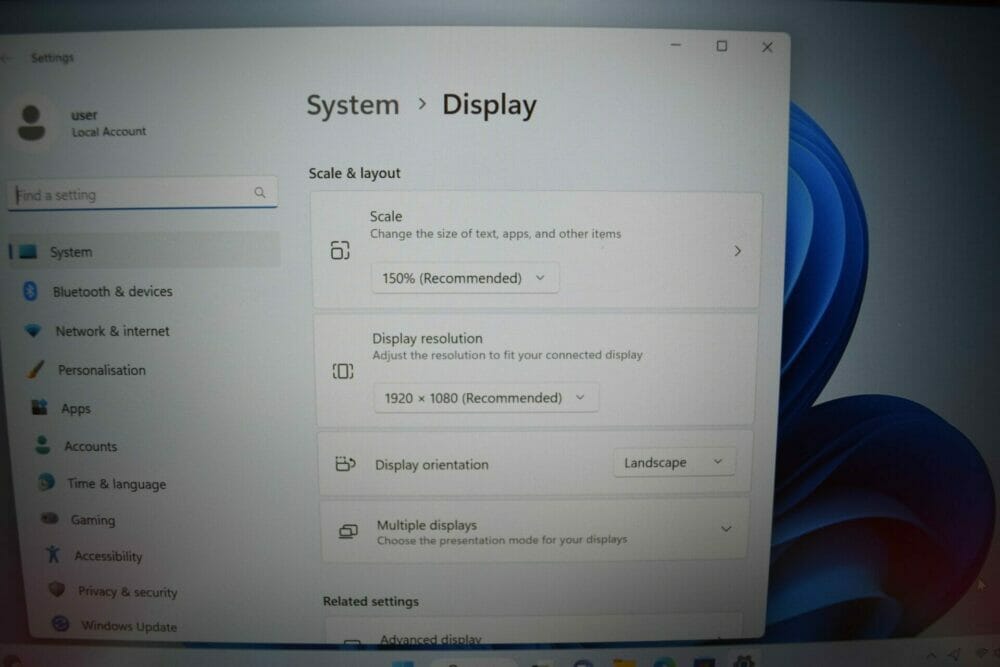Open Network & internet icon
The height and width of the screenshot is (667, 1000).
pyautogui.click(x=33, y=330)
